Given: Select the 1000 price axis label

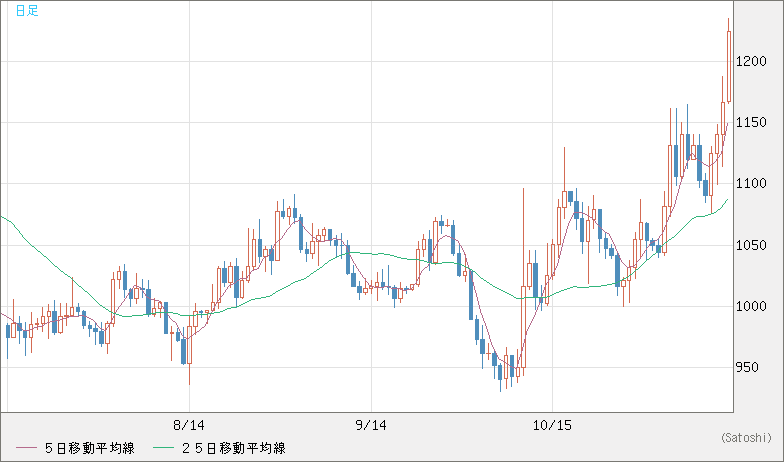Looking at the screenshot, I should pyautogui.click(x=752, y=306).
